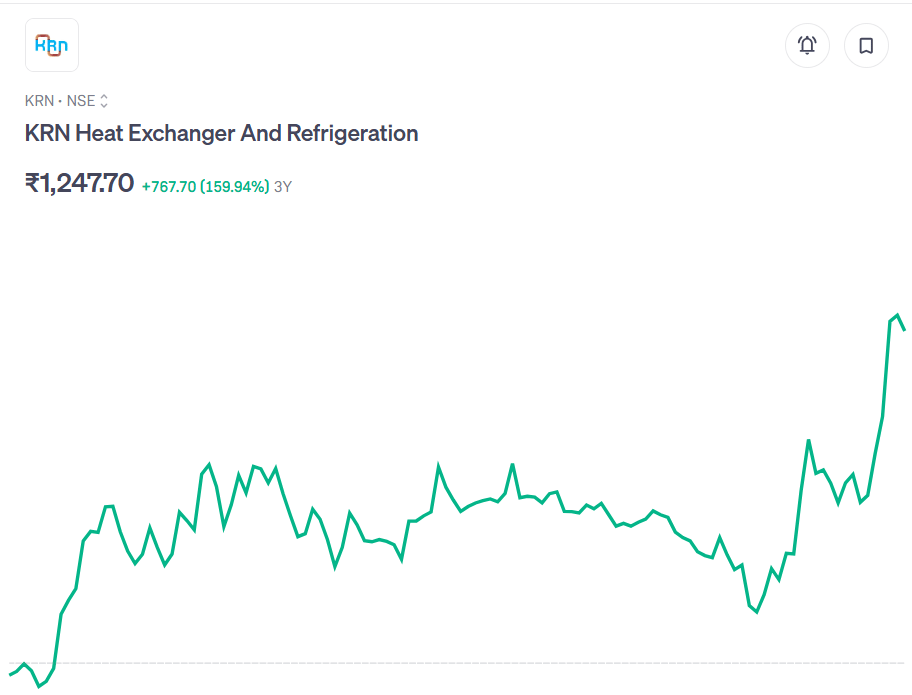Click the deep trough before the final rally
The image size is (912, 695).
(x=756, y=611)
